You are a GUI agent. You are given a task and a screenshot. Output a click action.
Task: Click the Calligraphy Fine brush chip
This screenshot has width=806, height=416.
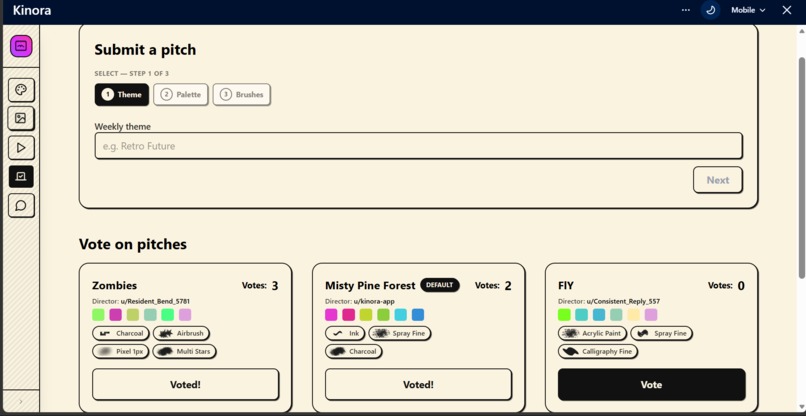[x=598, y=352]
